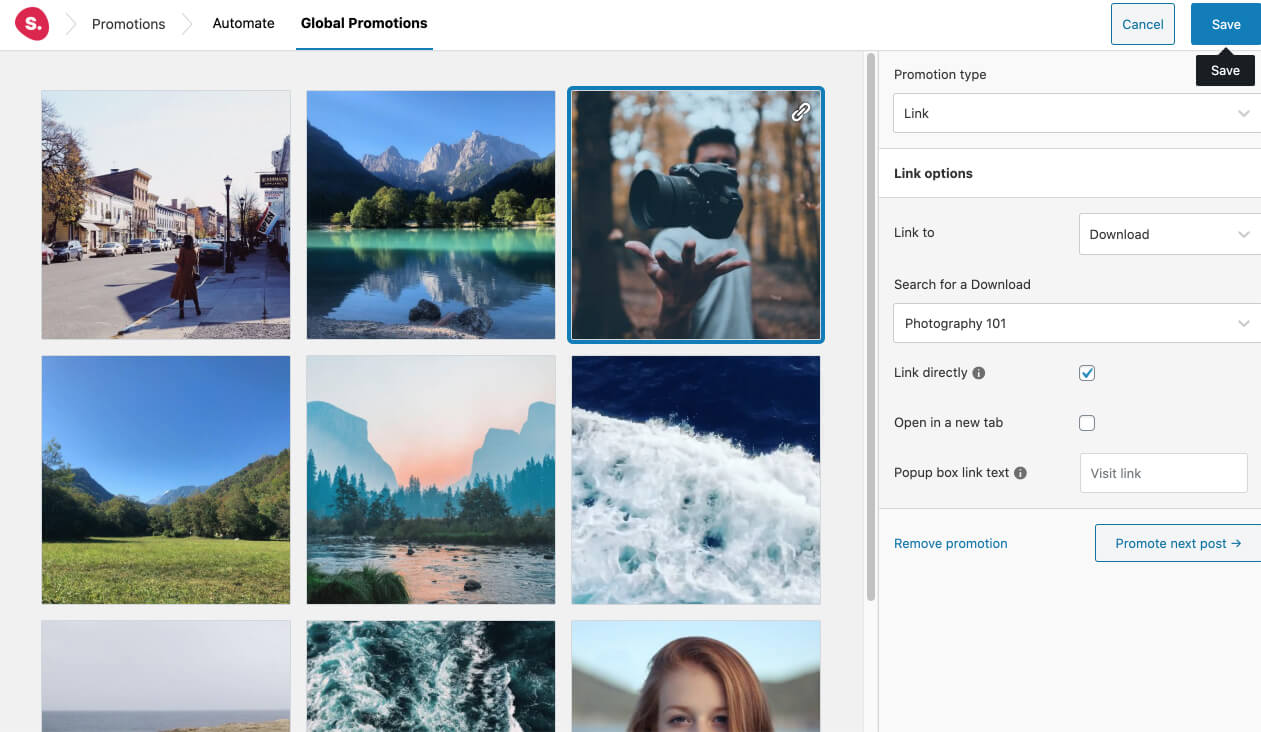Screen dimensions: 1261x732
Task: Select the green meadow photo thumbnail
Action: coord(166,480)
